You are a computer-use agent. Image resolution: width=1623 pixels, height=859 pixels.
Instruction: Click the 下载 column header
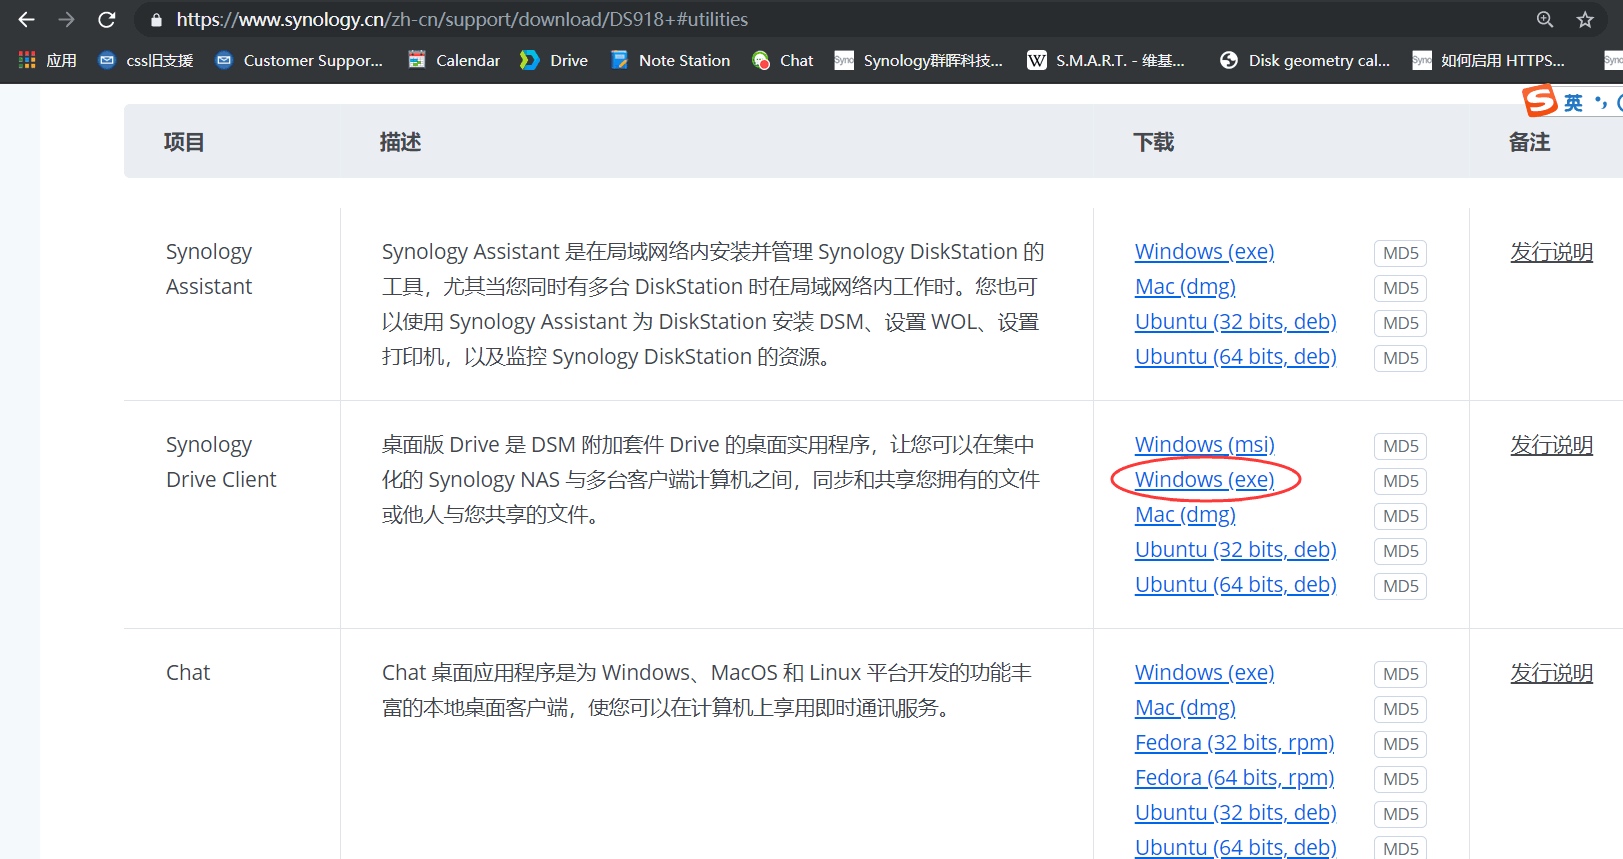[1153, 142]
